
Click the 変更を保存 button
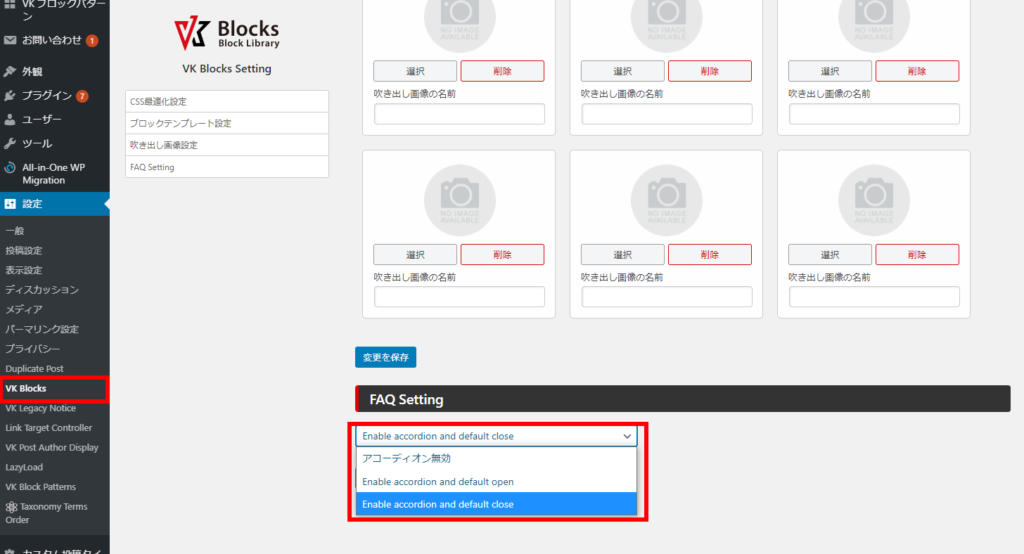[385, 357]
